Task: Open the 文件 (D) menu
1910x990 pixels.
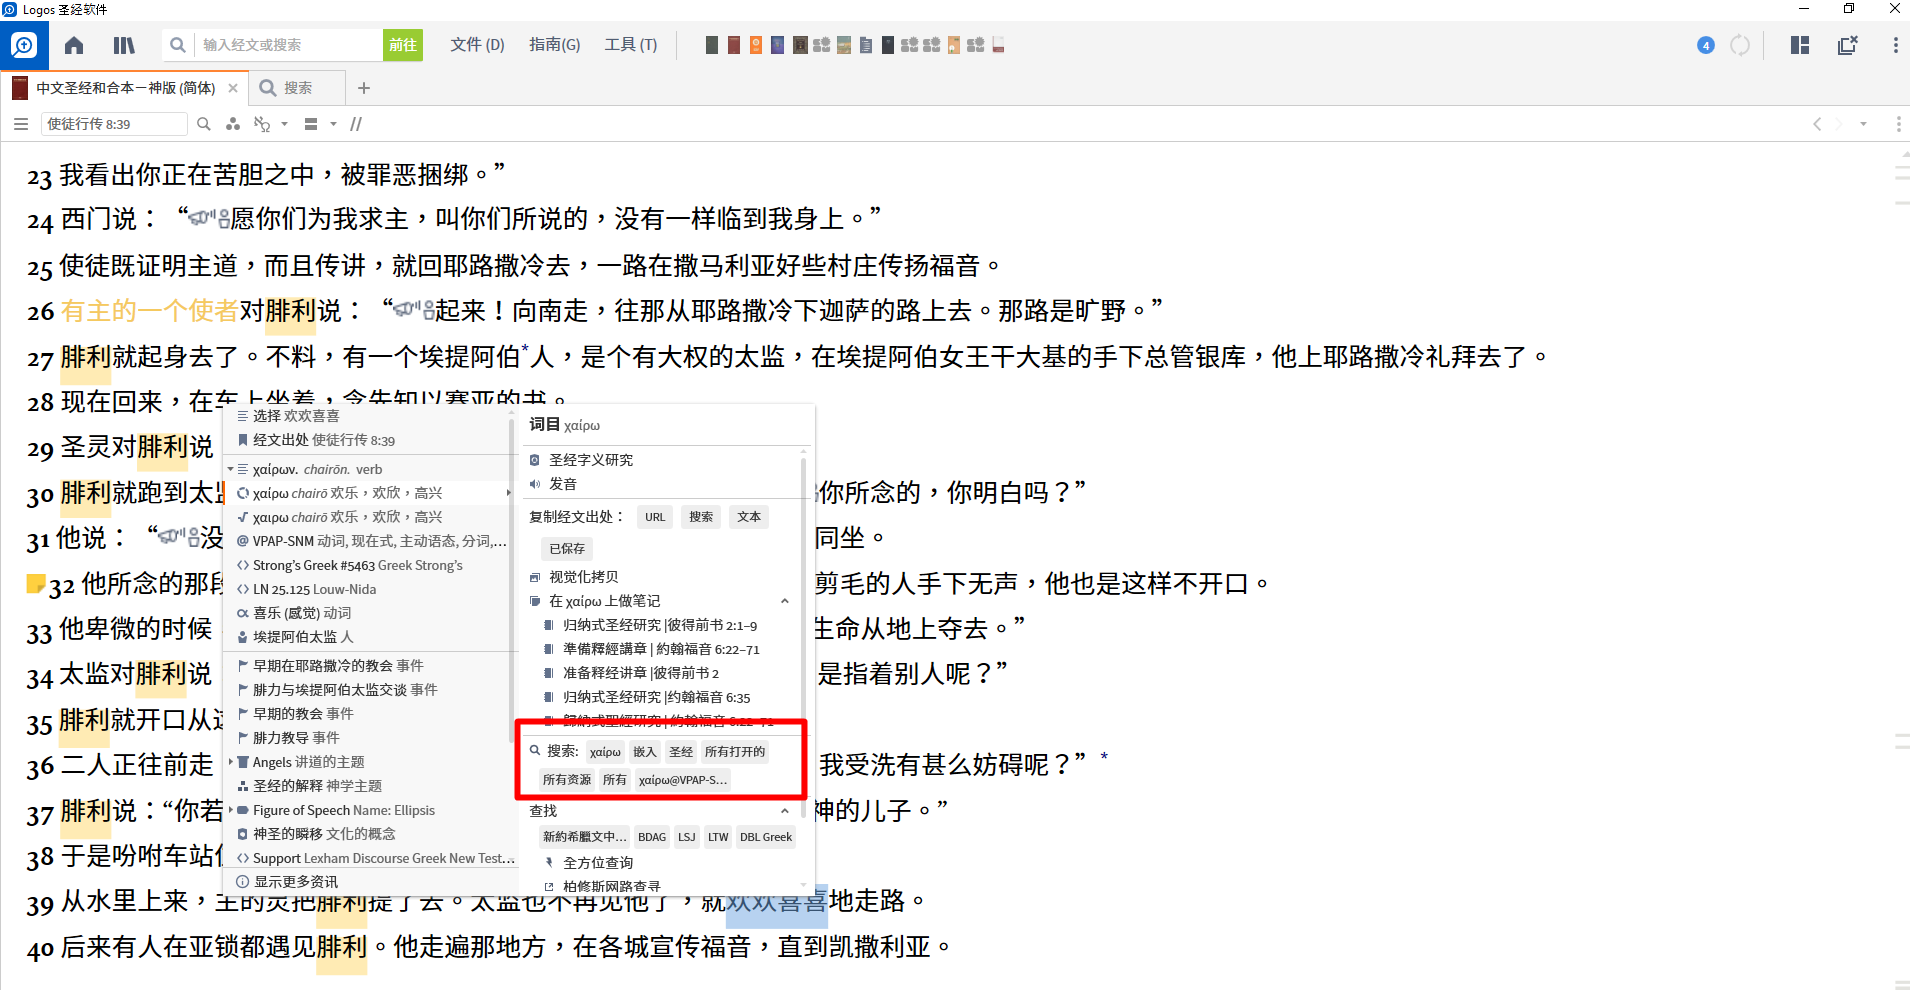Action: click(x=477, y=45)
